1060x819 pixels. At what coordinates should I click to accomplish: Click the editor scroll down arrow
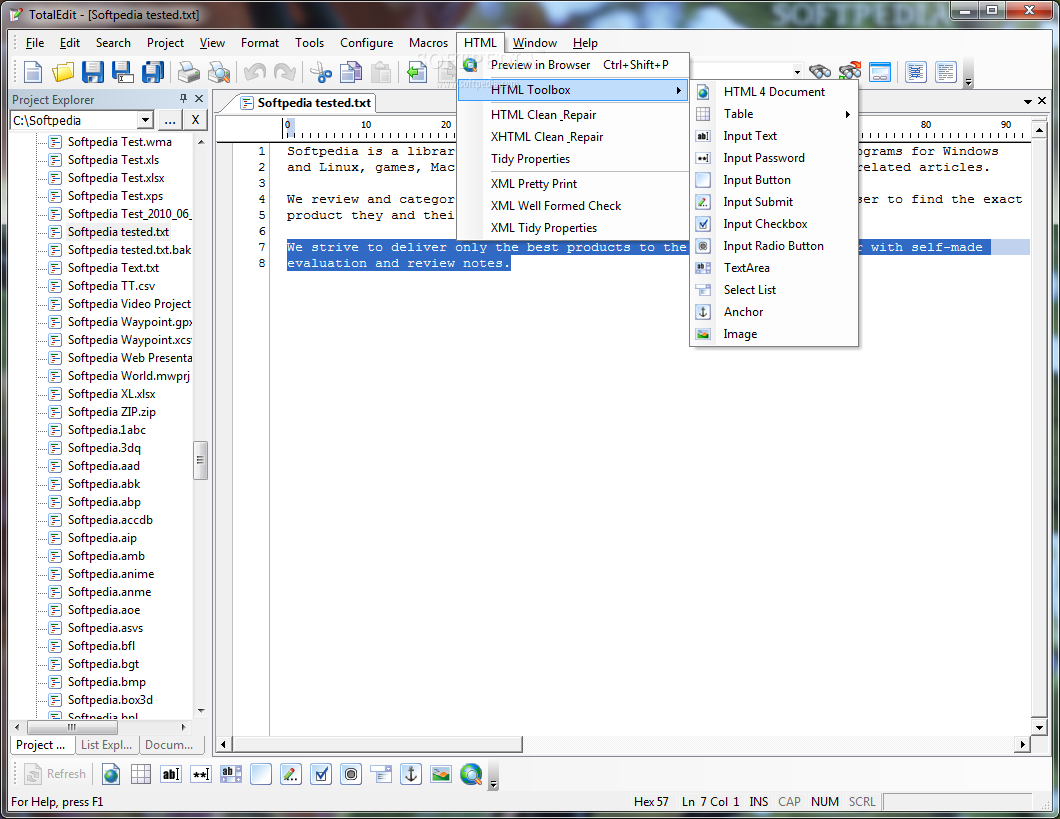pos(1040,727)
